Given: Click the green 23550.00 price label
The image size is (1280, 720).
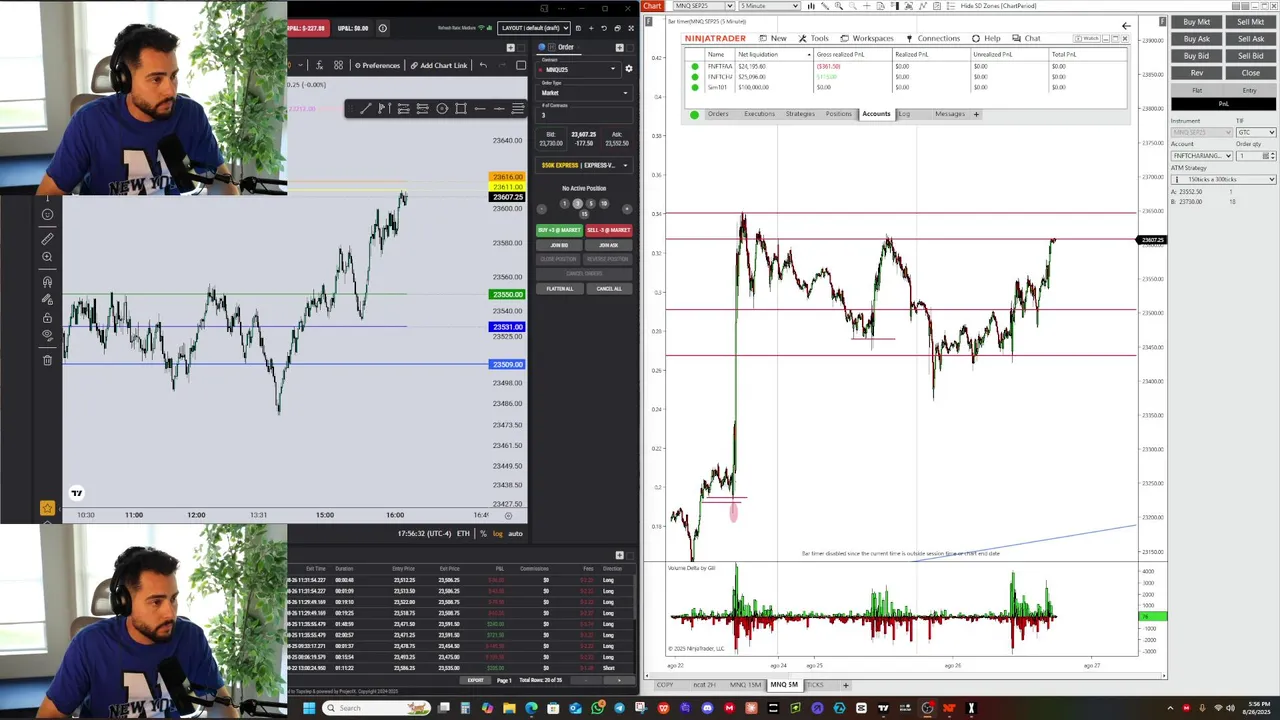Looking at the screenshot, I should [x=507, y=295].
